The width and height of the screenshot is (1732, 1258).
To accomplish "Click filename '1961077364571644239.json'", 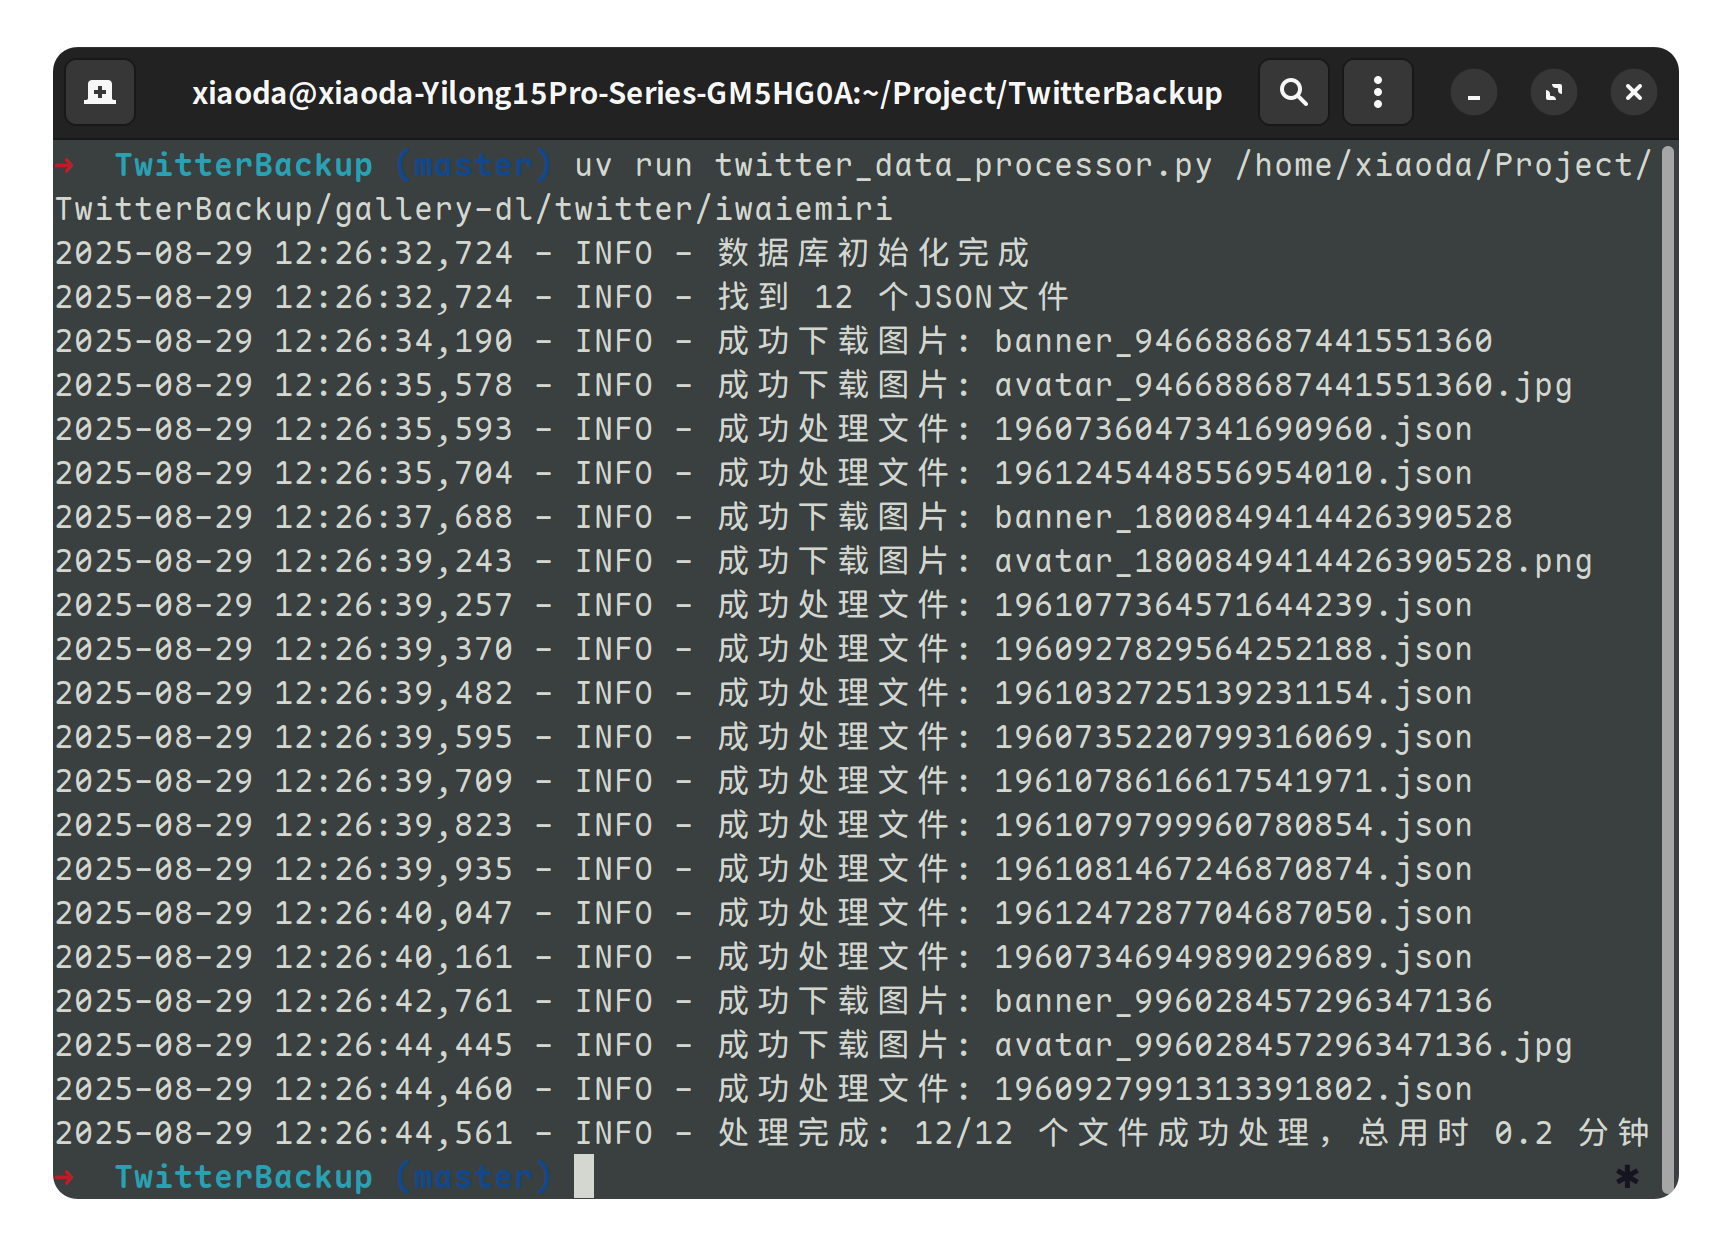I will point(1233,605).
